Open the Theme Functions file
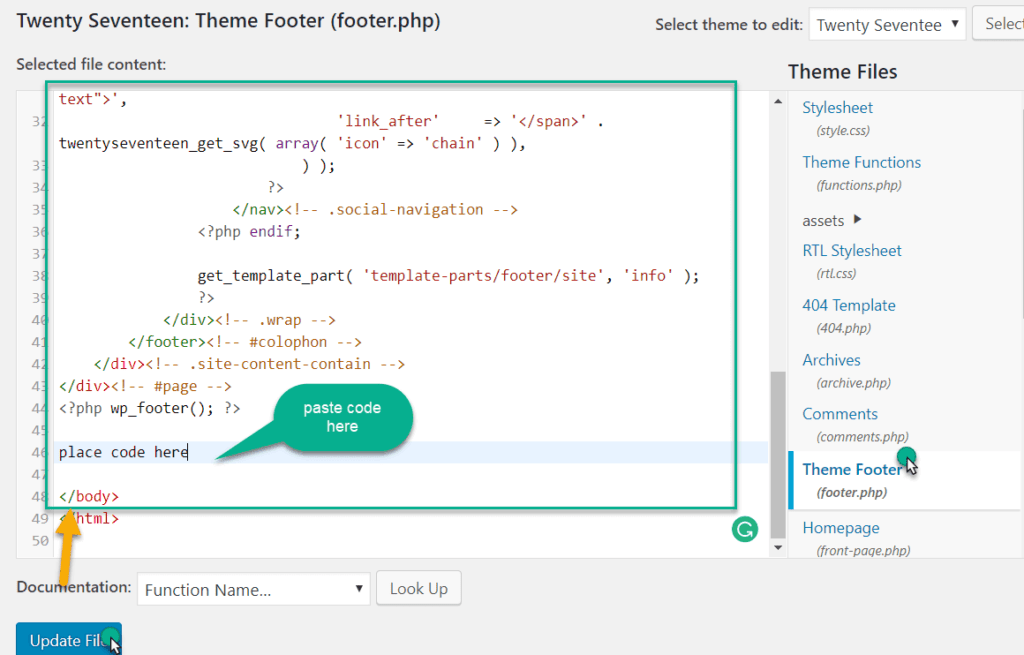The image size is (1024, 655). pyautogui.click(x=861, y=163)
